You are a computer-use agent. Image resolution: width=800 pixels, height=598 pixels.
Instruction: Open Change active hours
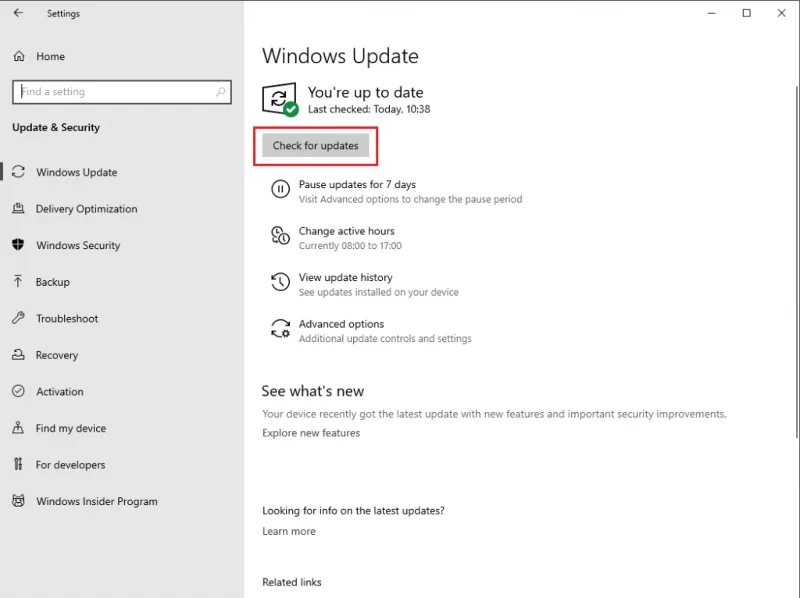pos(346,231)
